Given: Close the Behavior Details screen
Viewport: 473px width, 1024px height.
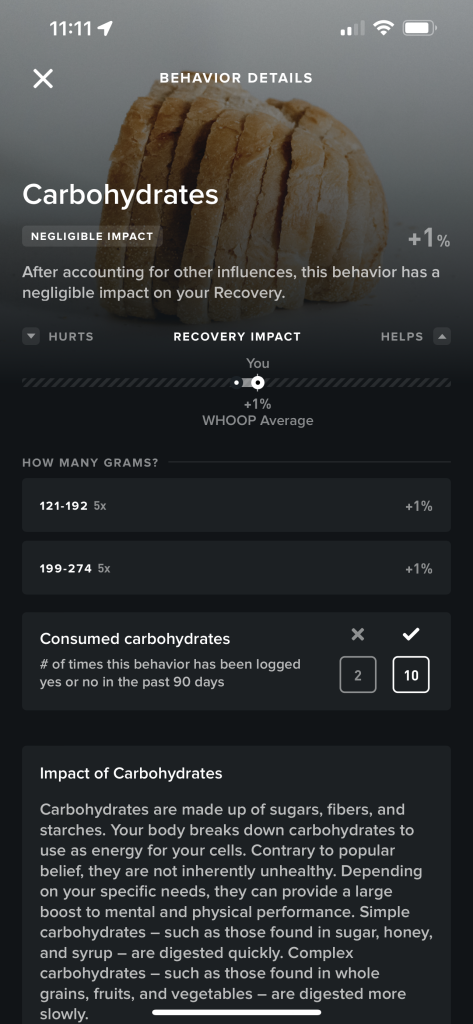Looking at the screenshot, I should (43, 78).
